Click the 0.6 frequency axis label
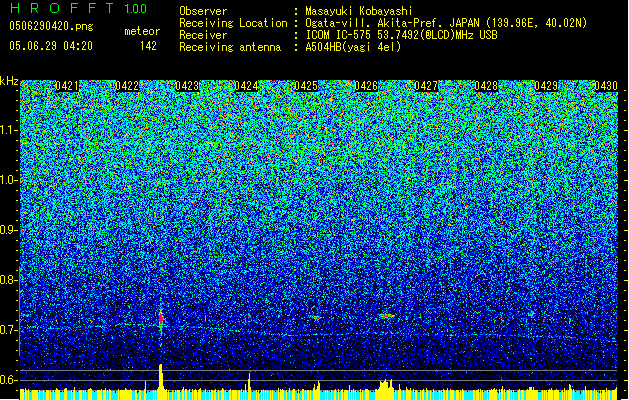The image size is (629, 400). pyautogui.click(x=9, y=380)
